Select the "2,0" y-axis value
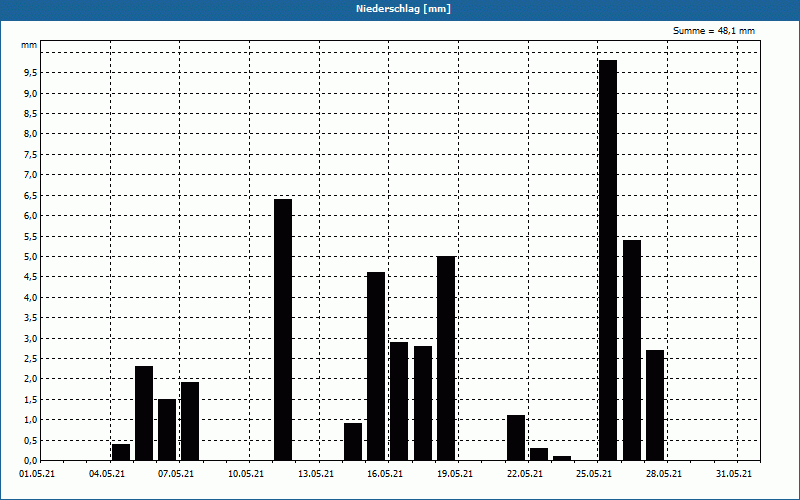 point(31,379)
